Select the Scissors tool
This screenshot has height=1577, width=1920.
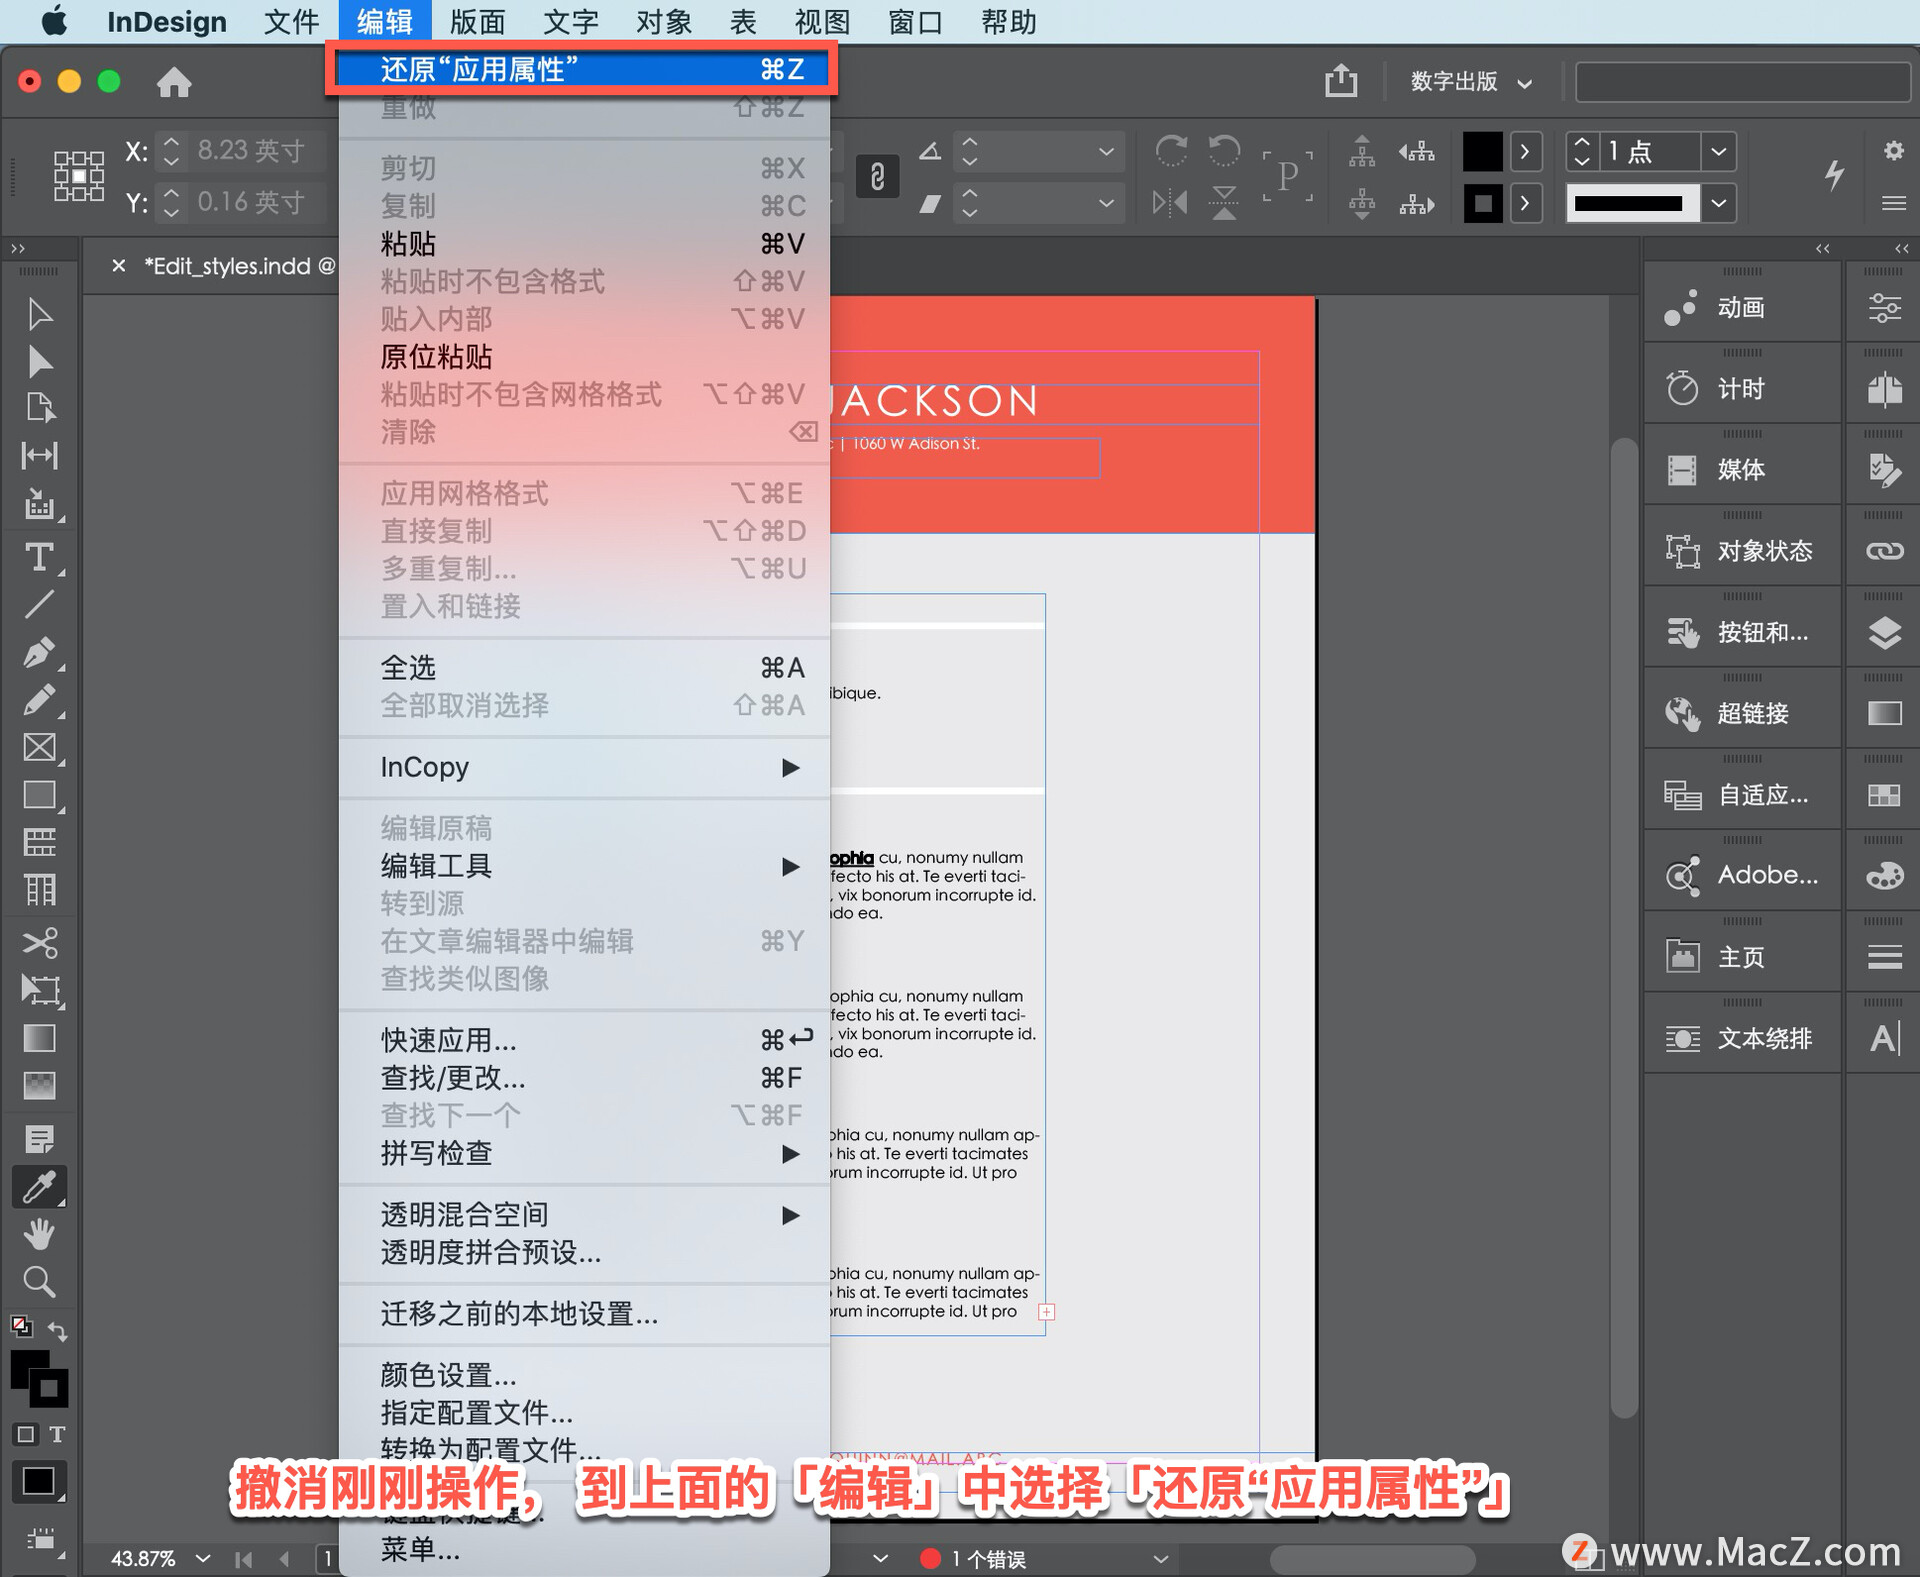point(39,942)
